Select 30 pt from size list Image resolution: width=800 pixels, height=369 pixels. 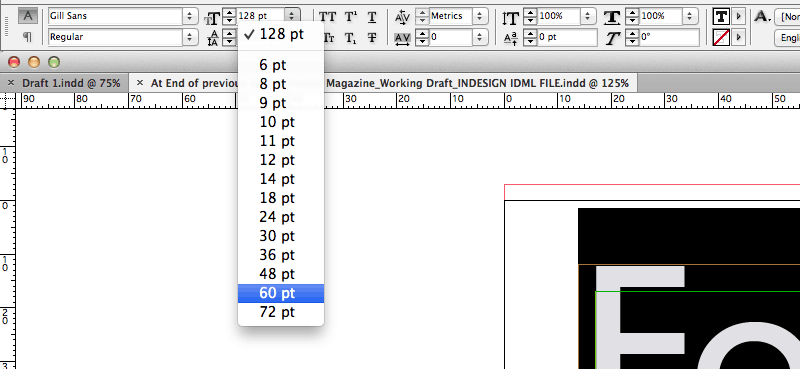coord(281,236)
